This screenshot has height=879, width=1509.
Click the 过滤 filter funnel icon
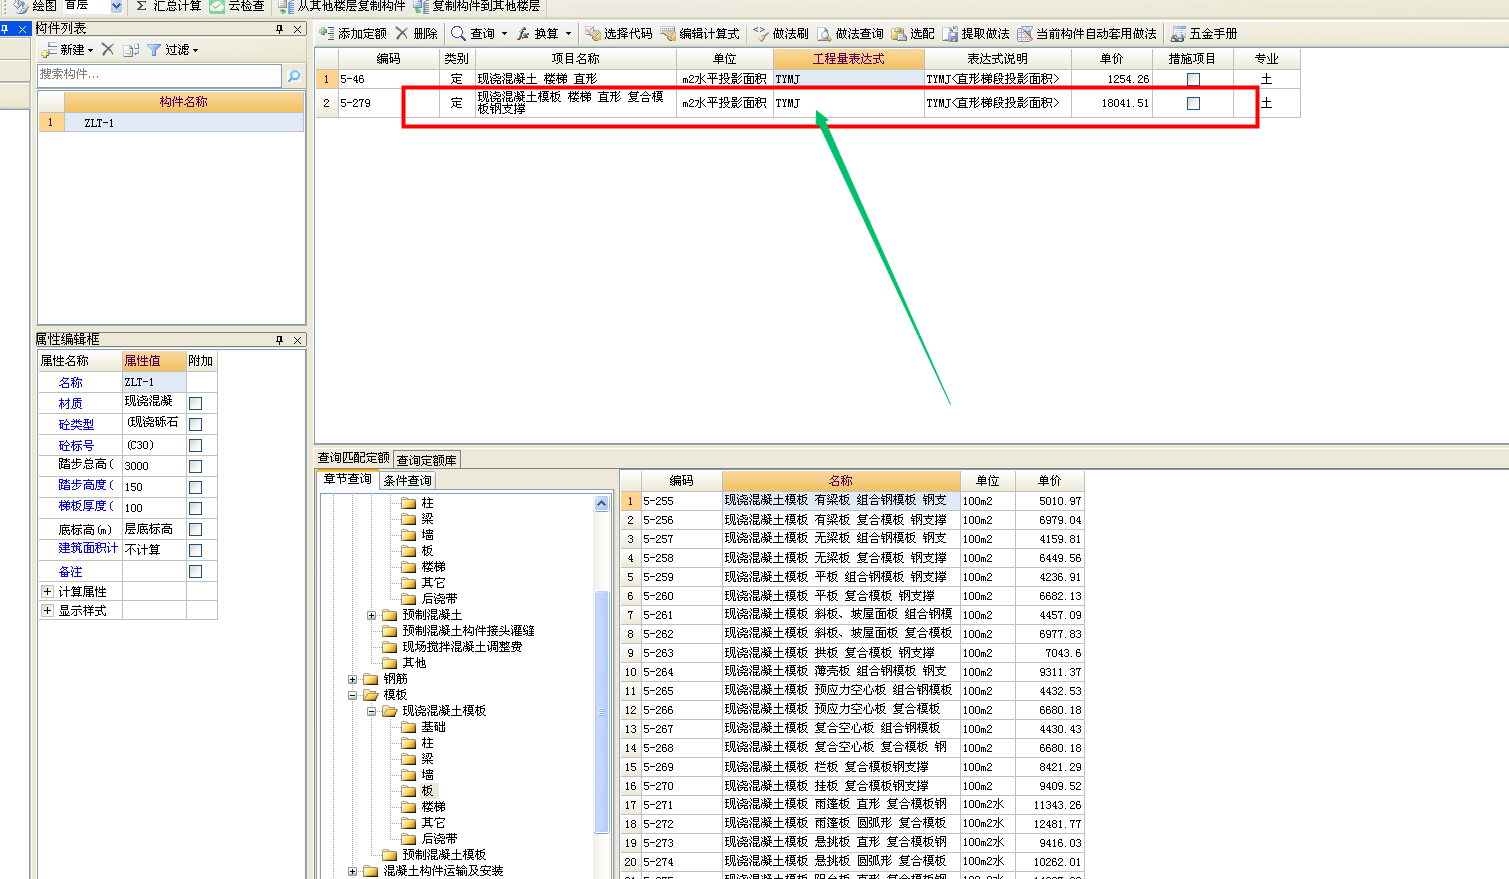tap(154, 49)
